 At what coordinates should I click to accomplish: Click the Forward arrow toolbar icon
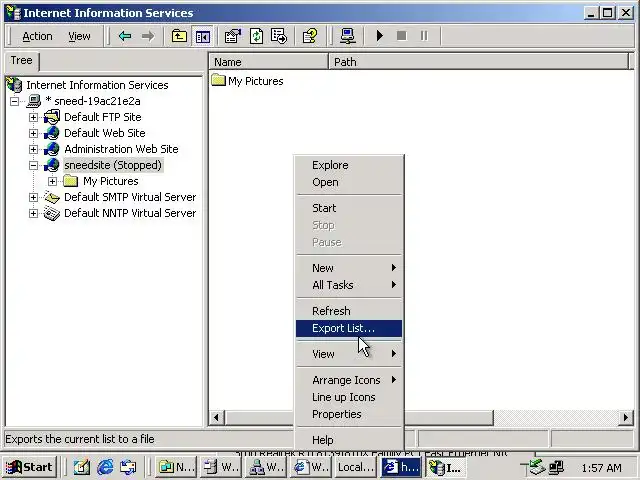point(148,36)
